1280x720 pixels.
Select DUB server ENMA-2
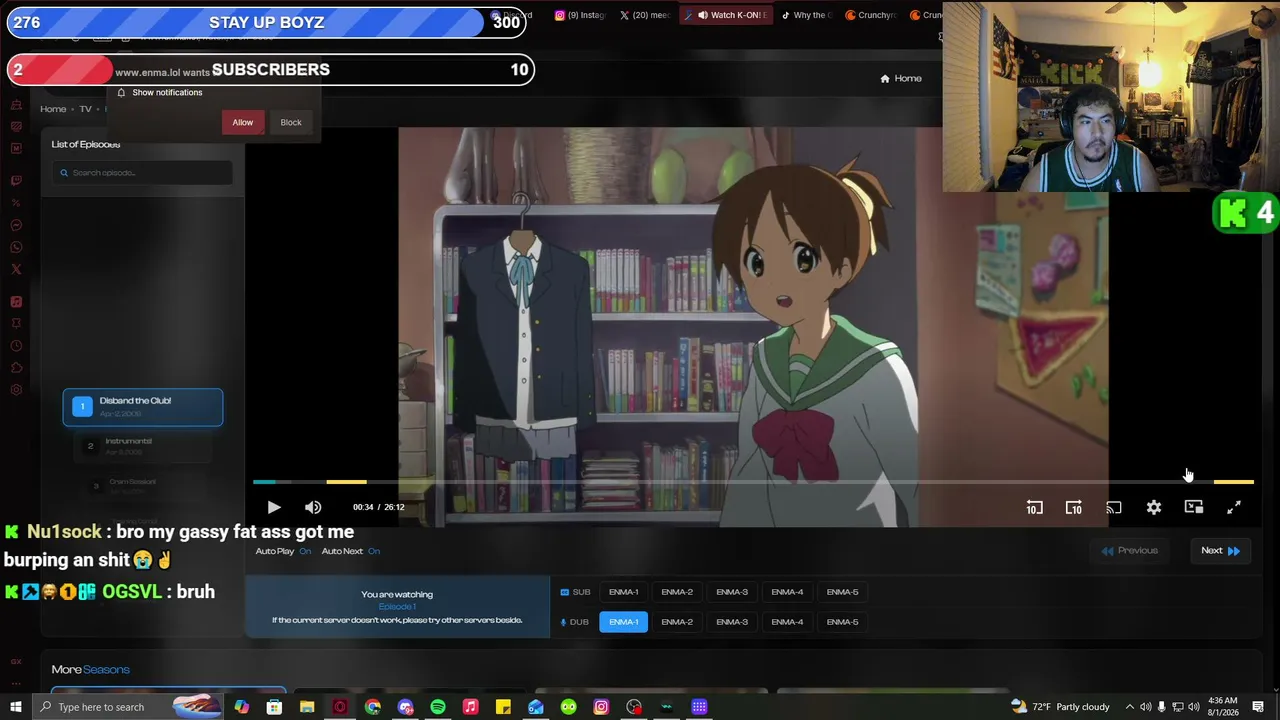(x=677, y=622)
